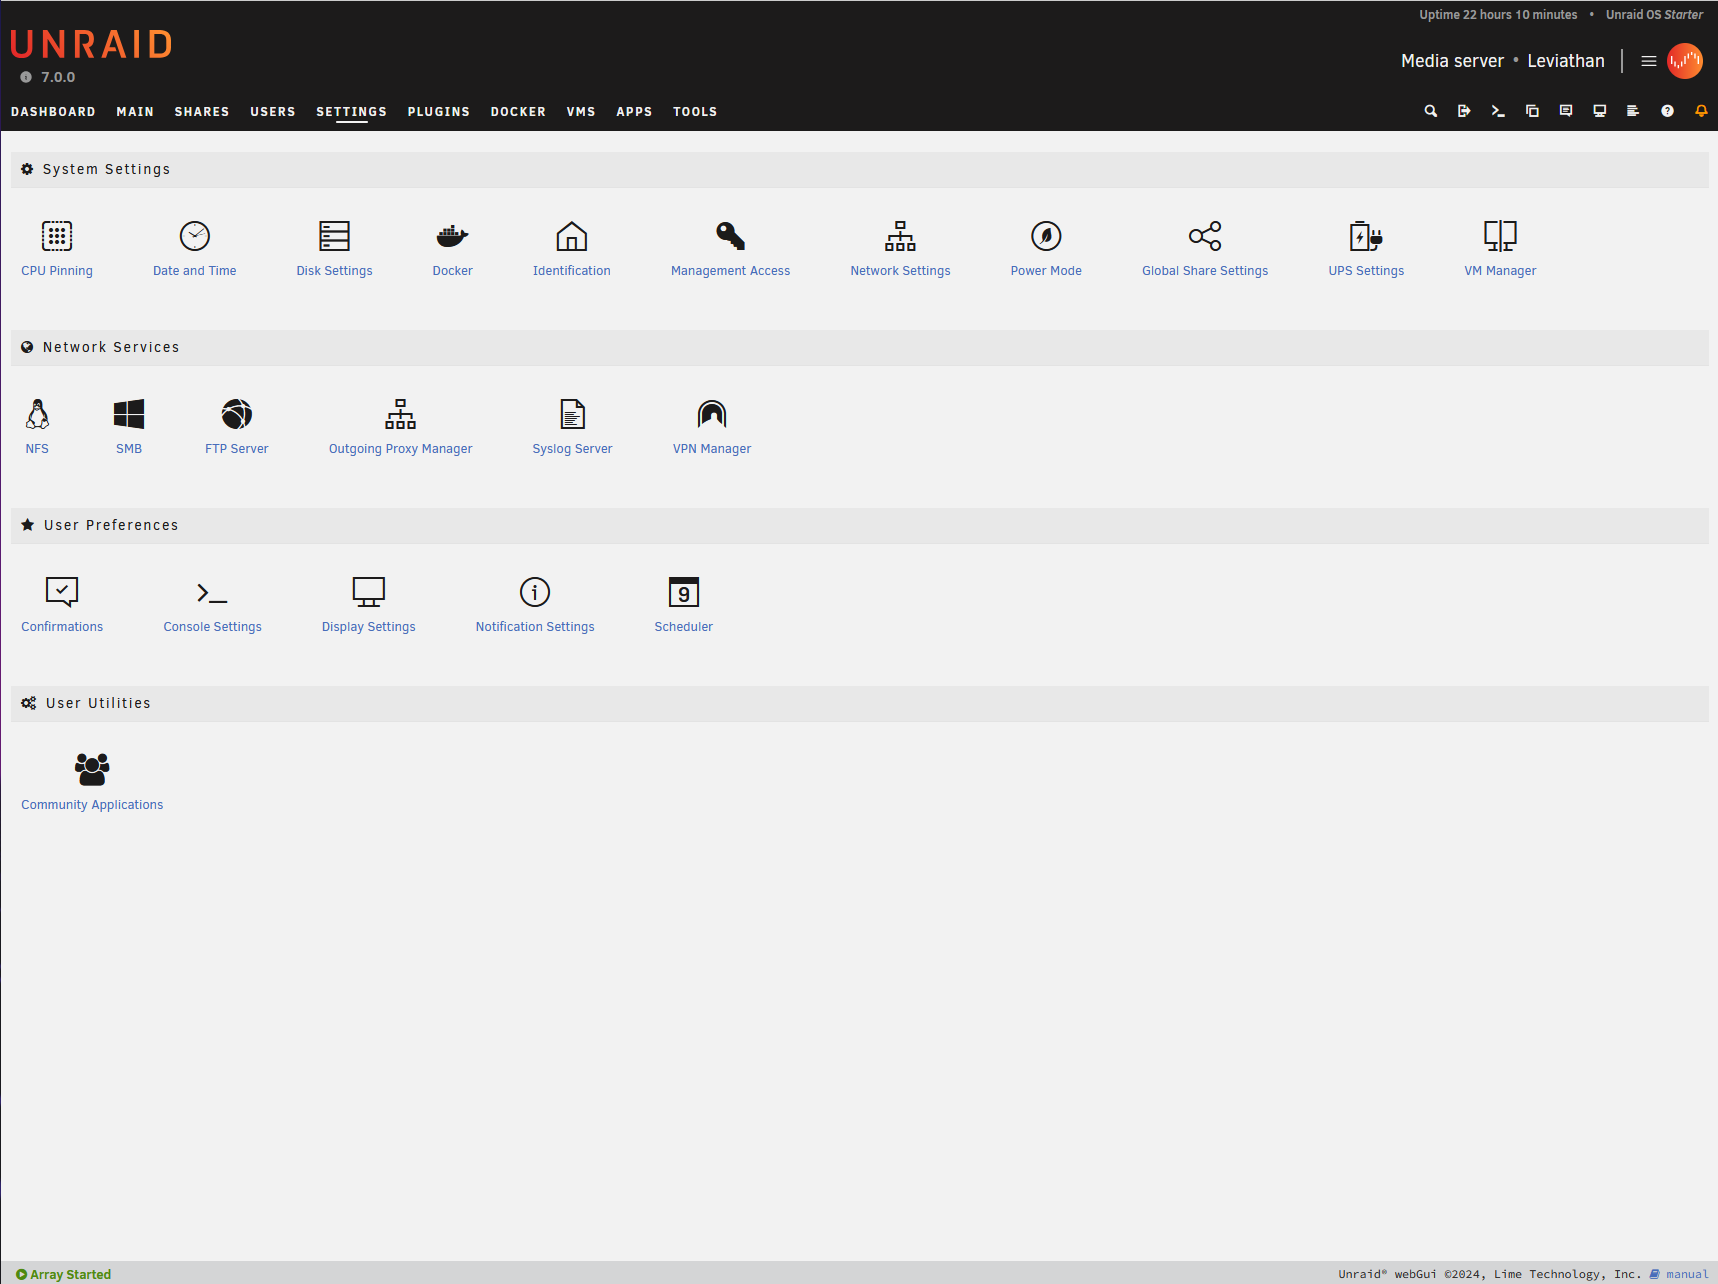Viewport: 1718px width, 1284px height.
Task: Expand the hamburger account menu
Action: [x=1648, y=61]
